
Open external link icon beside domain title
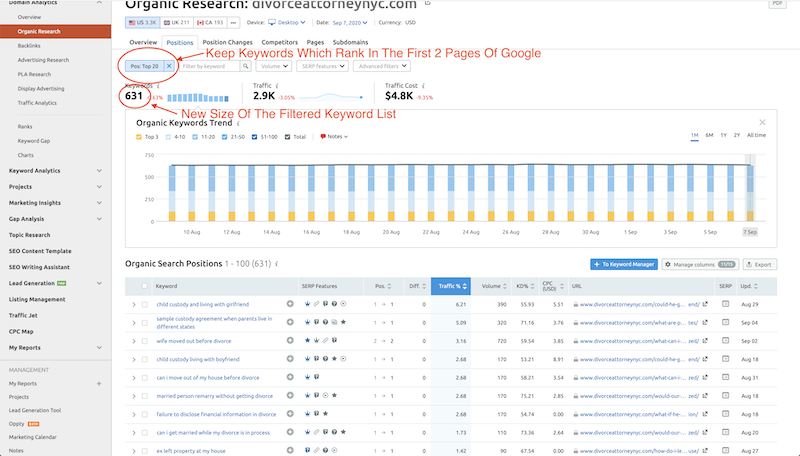pyautogui.click(x=428, y=3)
